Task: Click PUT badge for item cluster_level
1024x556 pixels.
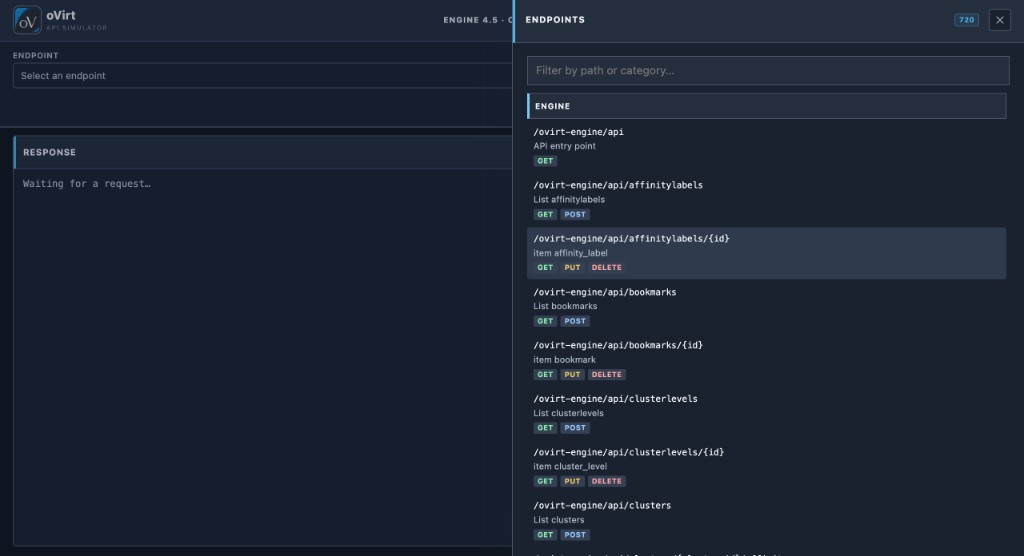Action: click(572, 482)
